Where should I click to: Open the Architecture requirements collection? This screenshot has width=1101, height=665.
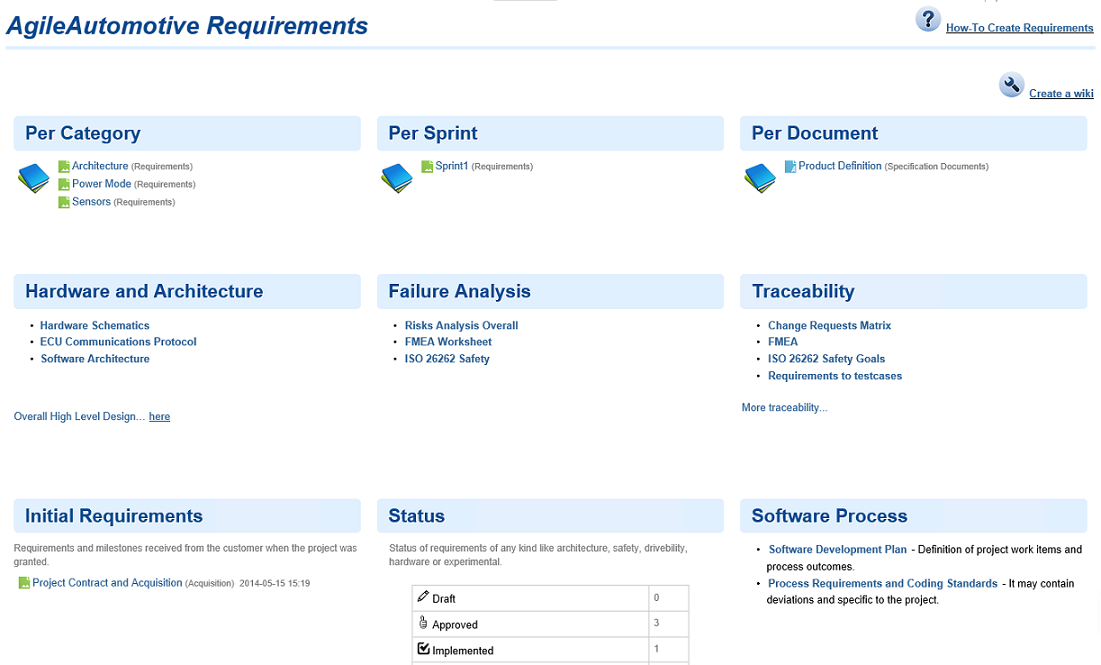coord(99,165)
